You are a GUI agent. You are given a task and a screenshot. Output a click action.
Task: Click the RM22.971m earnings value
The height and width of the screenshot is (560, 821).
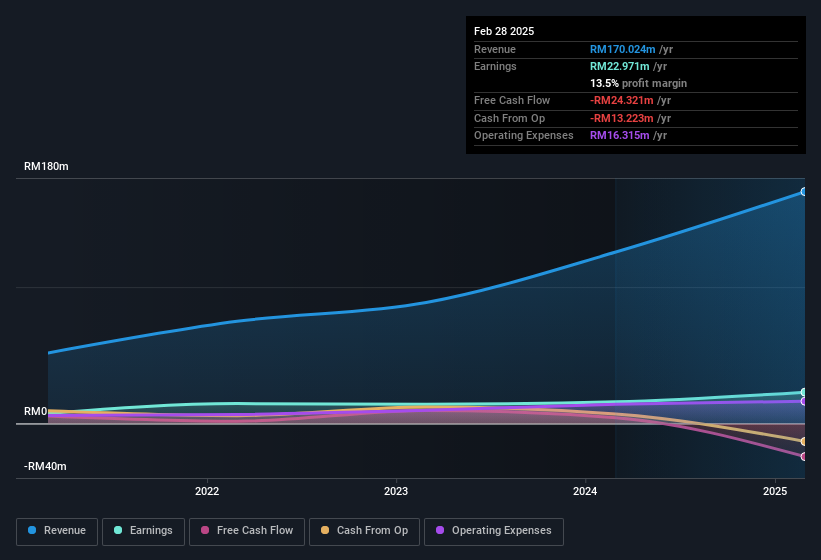(x=619, y=66)
